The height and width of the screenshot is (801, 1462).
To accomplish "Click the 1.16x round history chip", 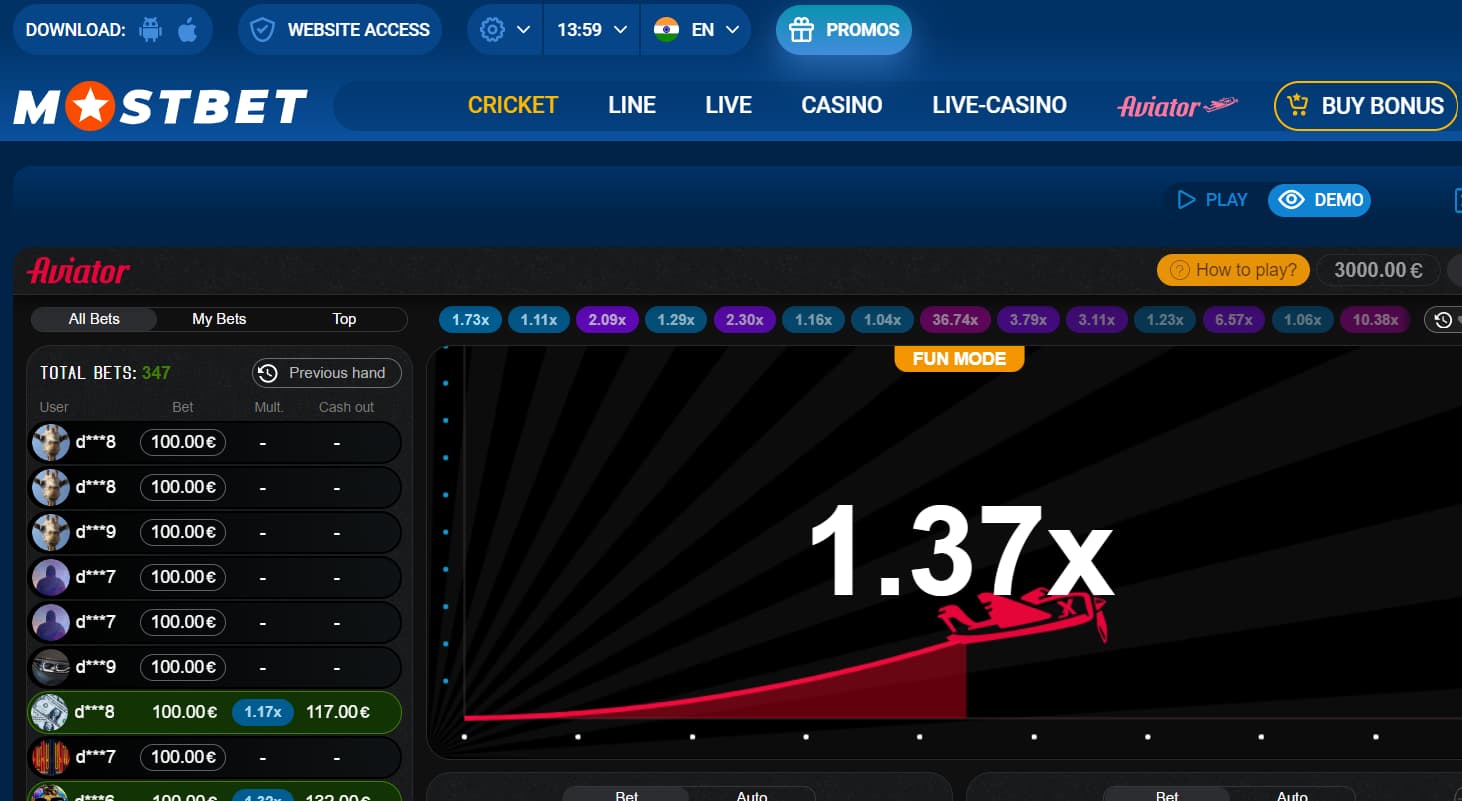I will click(x=813, y=320).
